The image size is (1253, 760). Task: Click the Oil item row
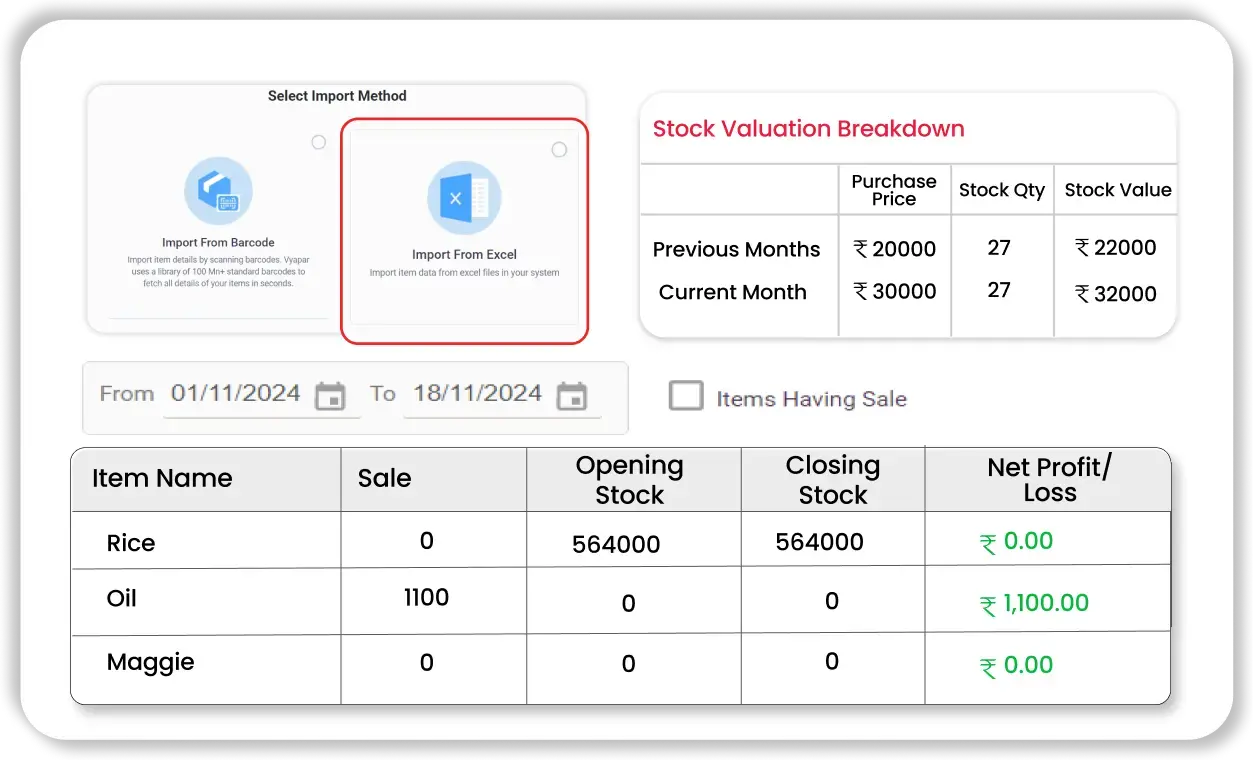tap(121, 599)
